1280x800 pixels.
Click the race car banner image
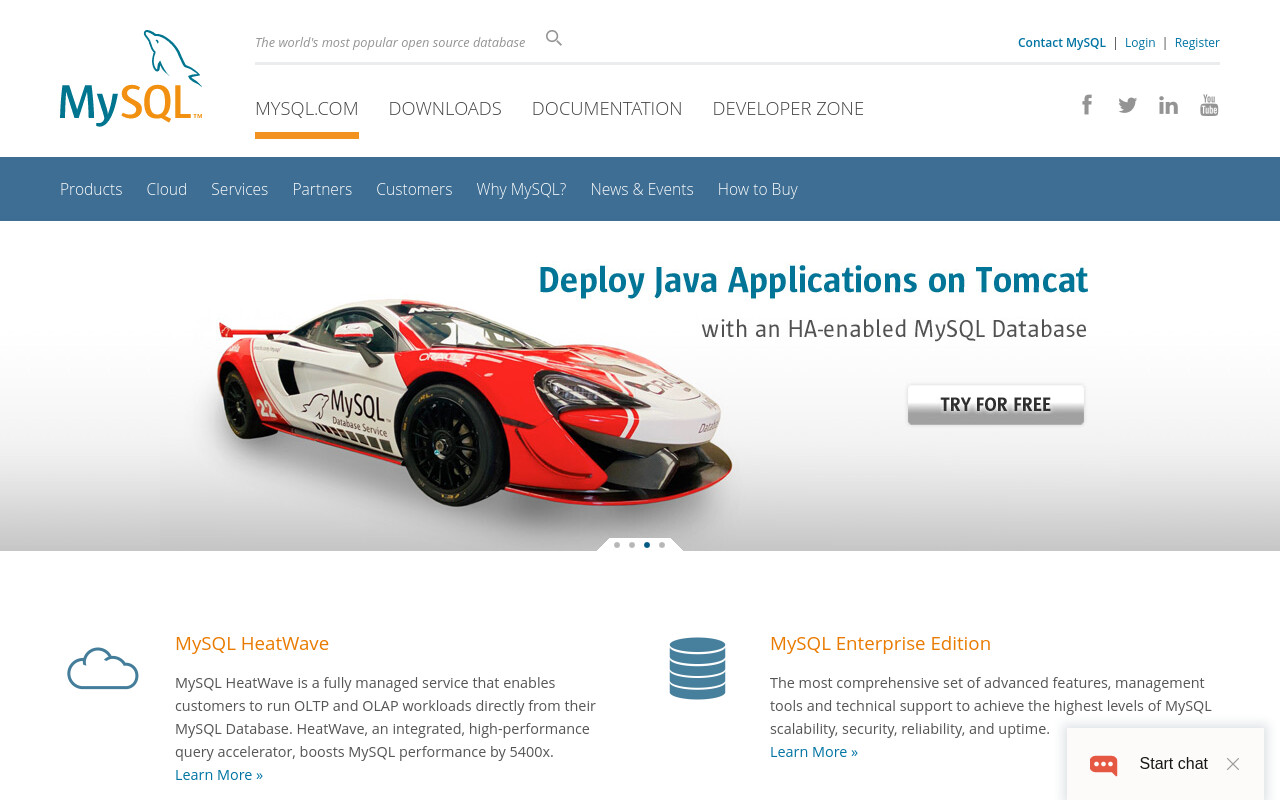click(x=475, y=402)
